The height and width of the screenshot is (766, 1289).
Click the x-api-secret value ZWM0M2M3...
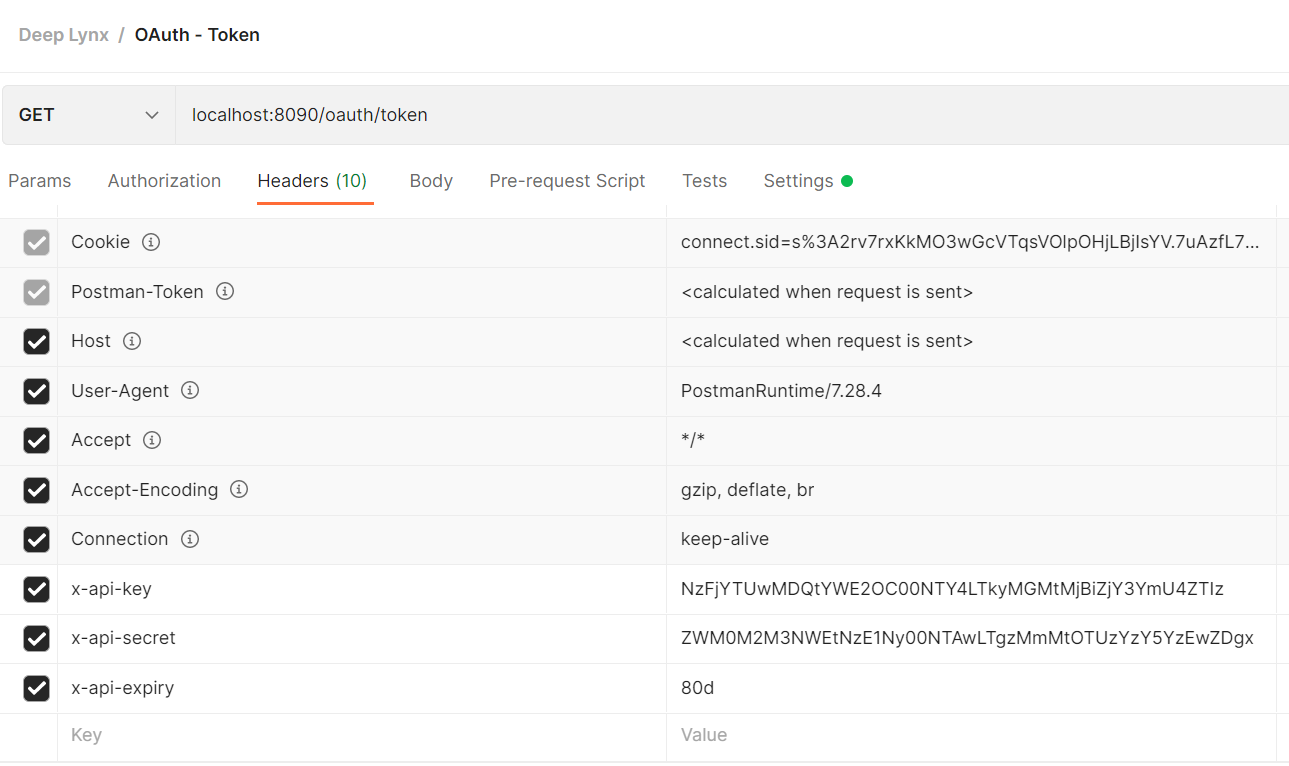click(x=967, y=638)
